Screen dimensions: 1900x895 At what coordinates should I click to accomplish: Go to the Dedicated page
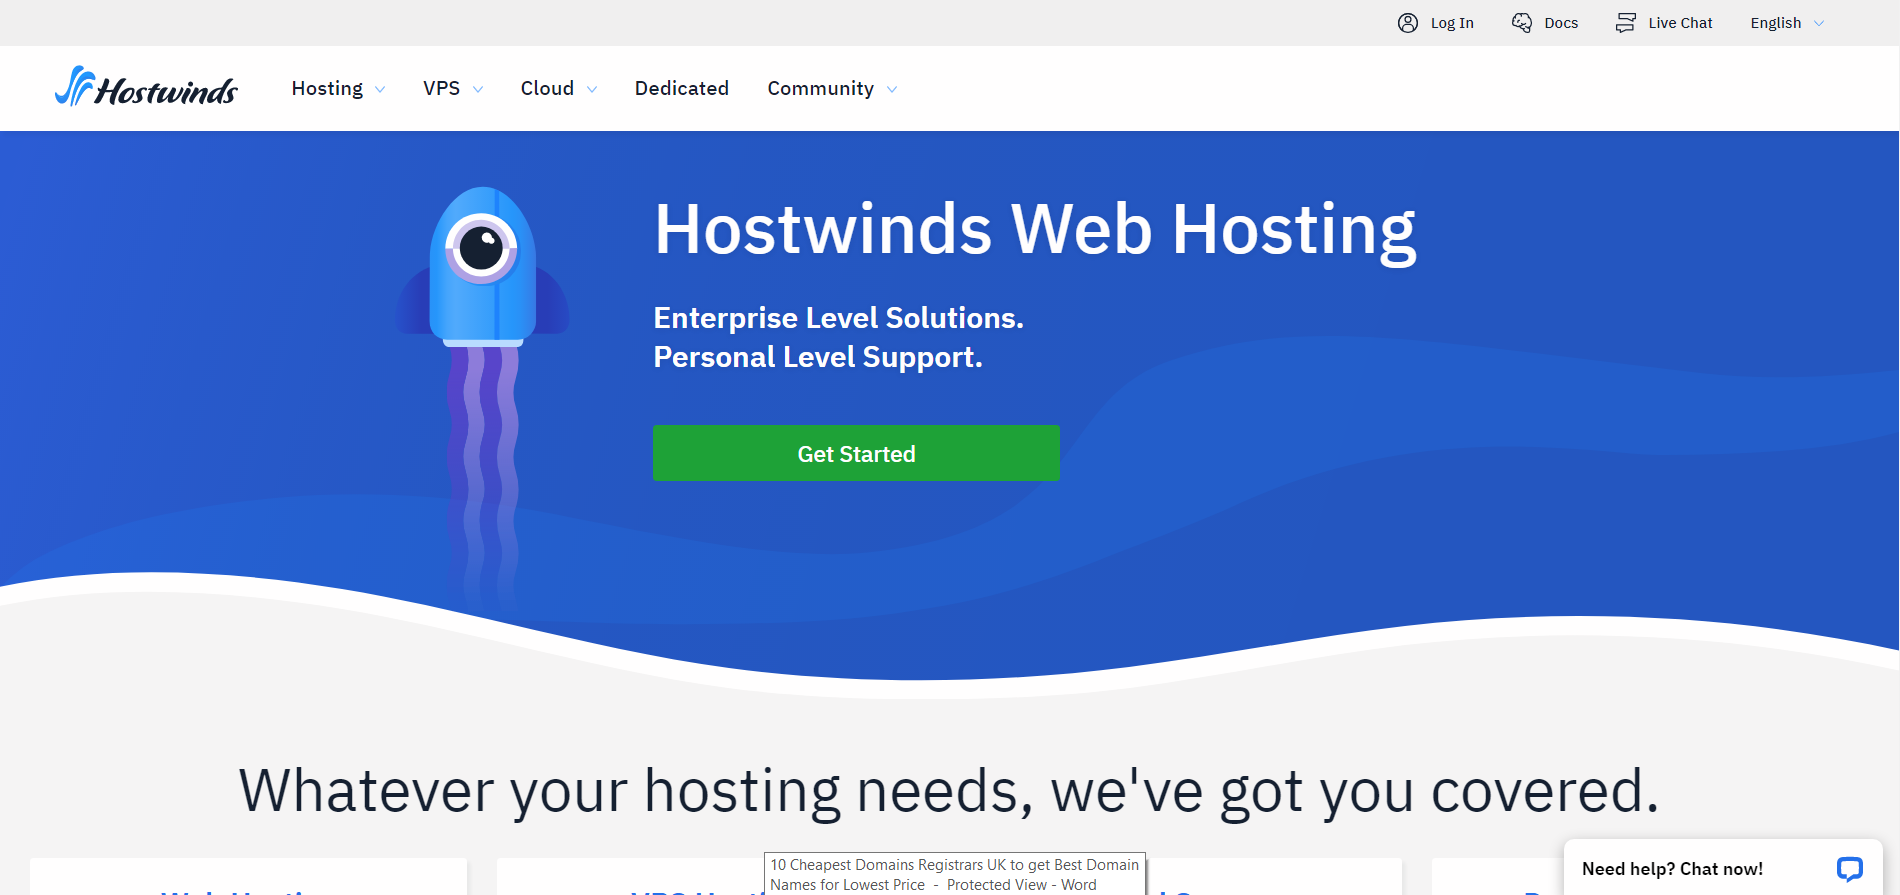tap(682, 88)
